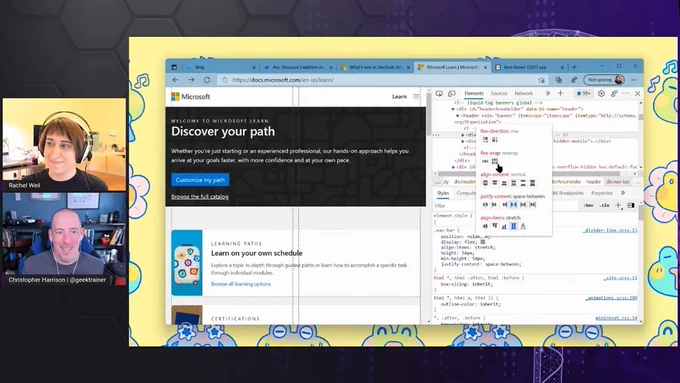680x383 pixels.
Task: Set align-items to flex-end icon
Action: 504,226
